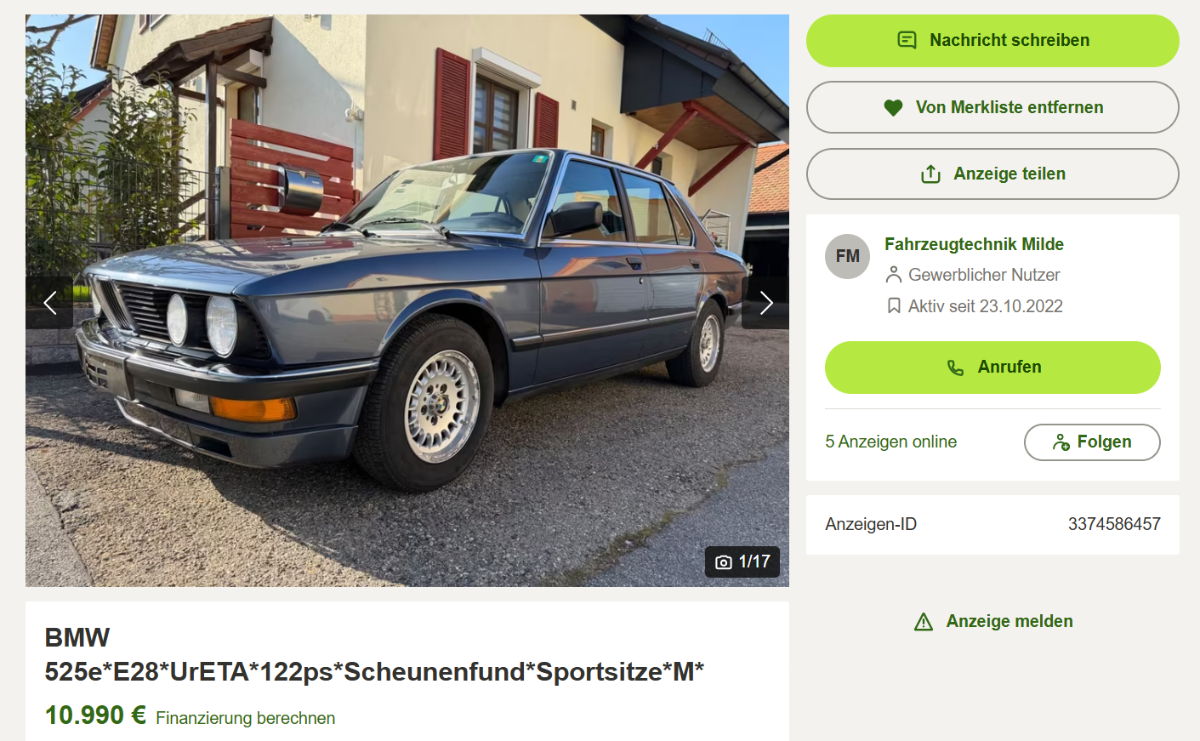Toggle Folgen to follow the seller
The height and width of the screenshot is (741, 1200).
1092,442
